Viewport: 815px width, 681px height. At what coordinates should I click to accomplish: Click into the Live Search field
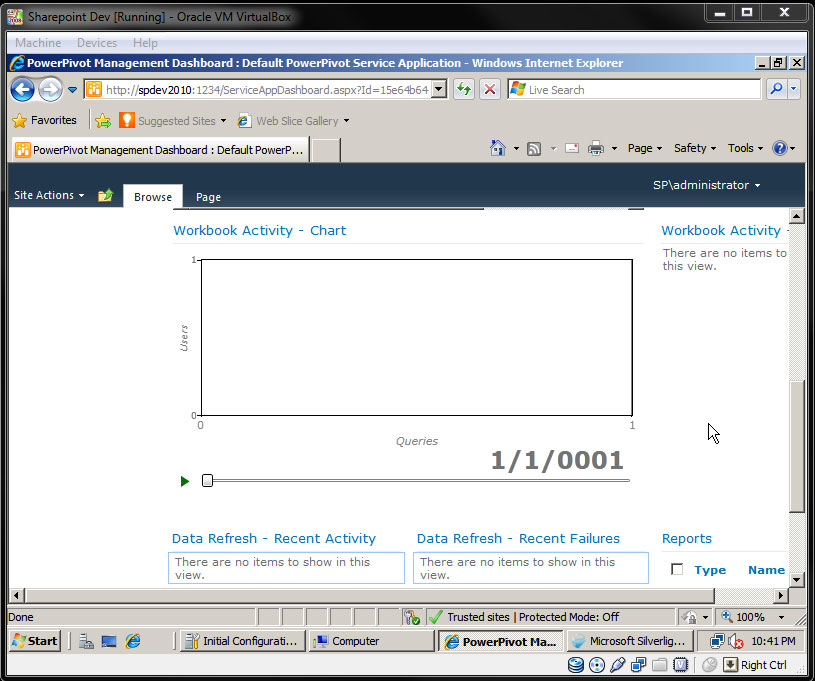point(634,89)
